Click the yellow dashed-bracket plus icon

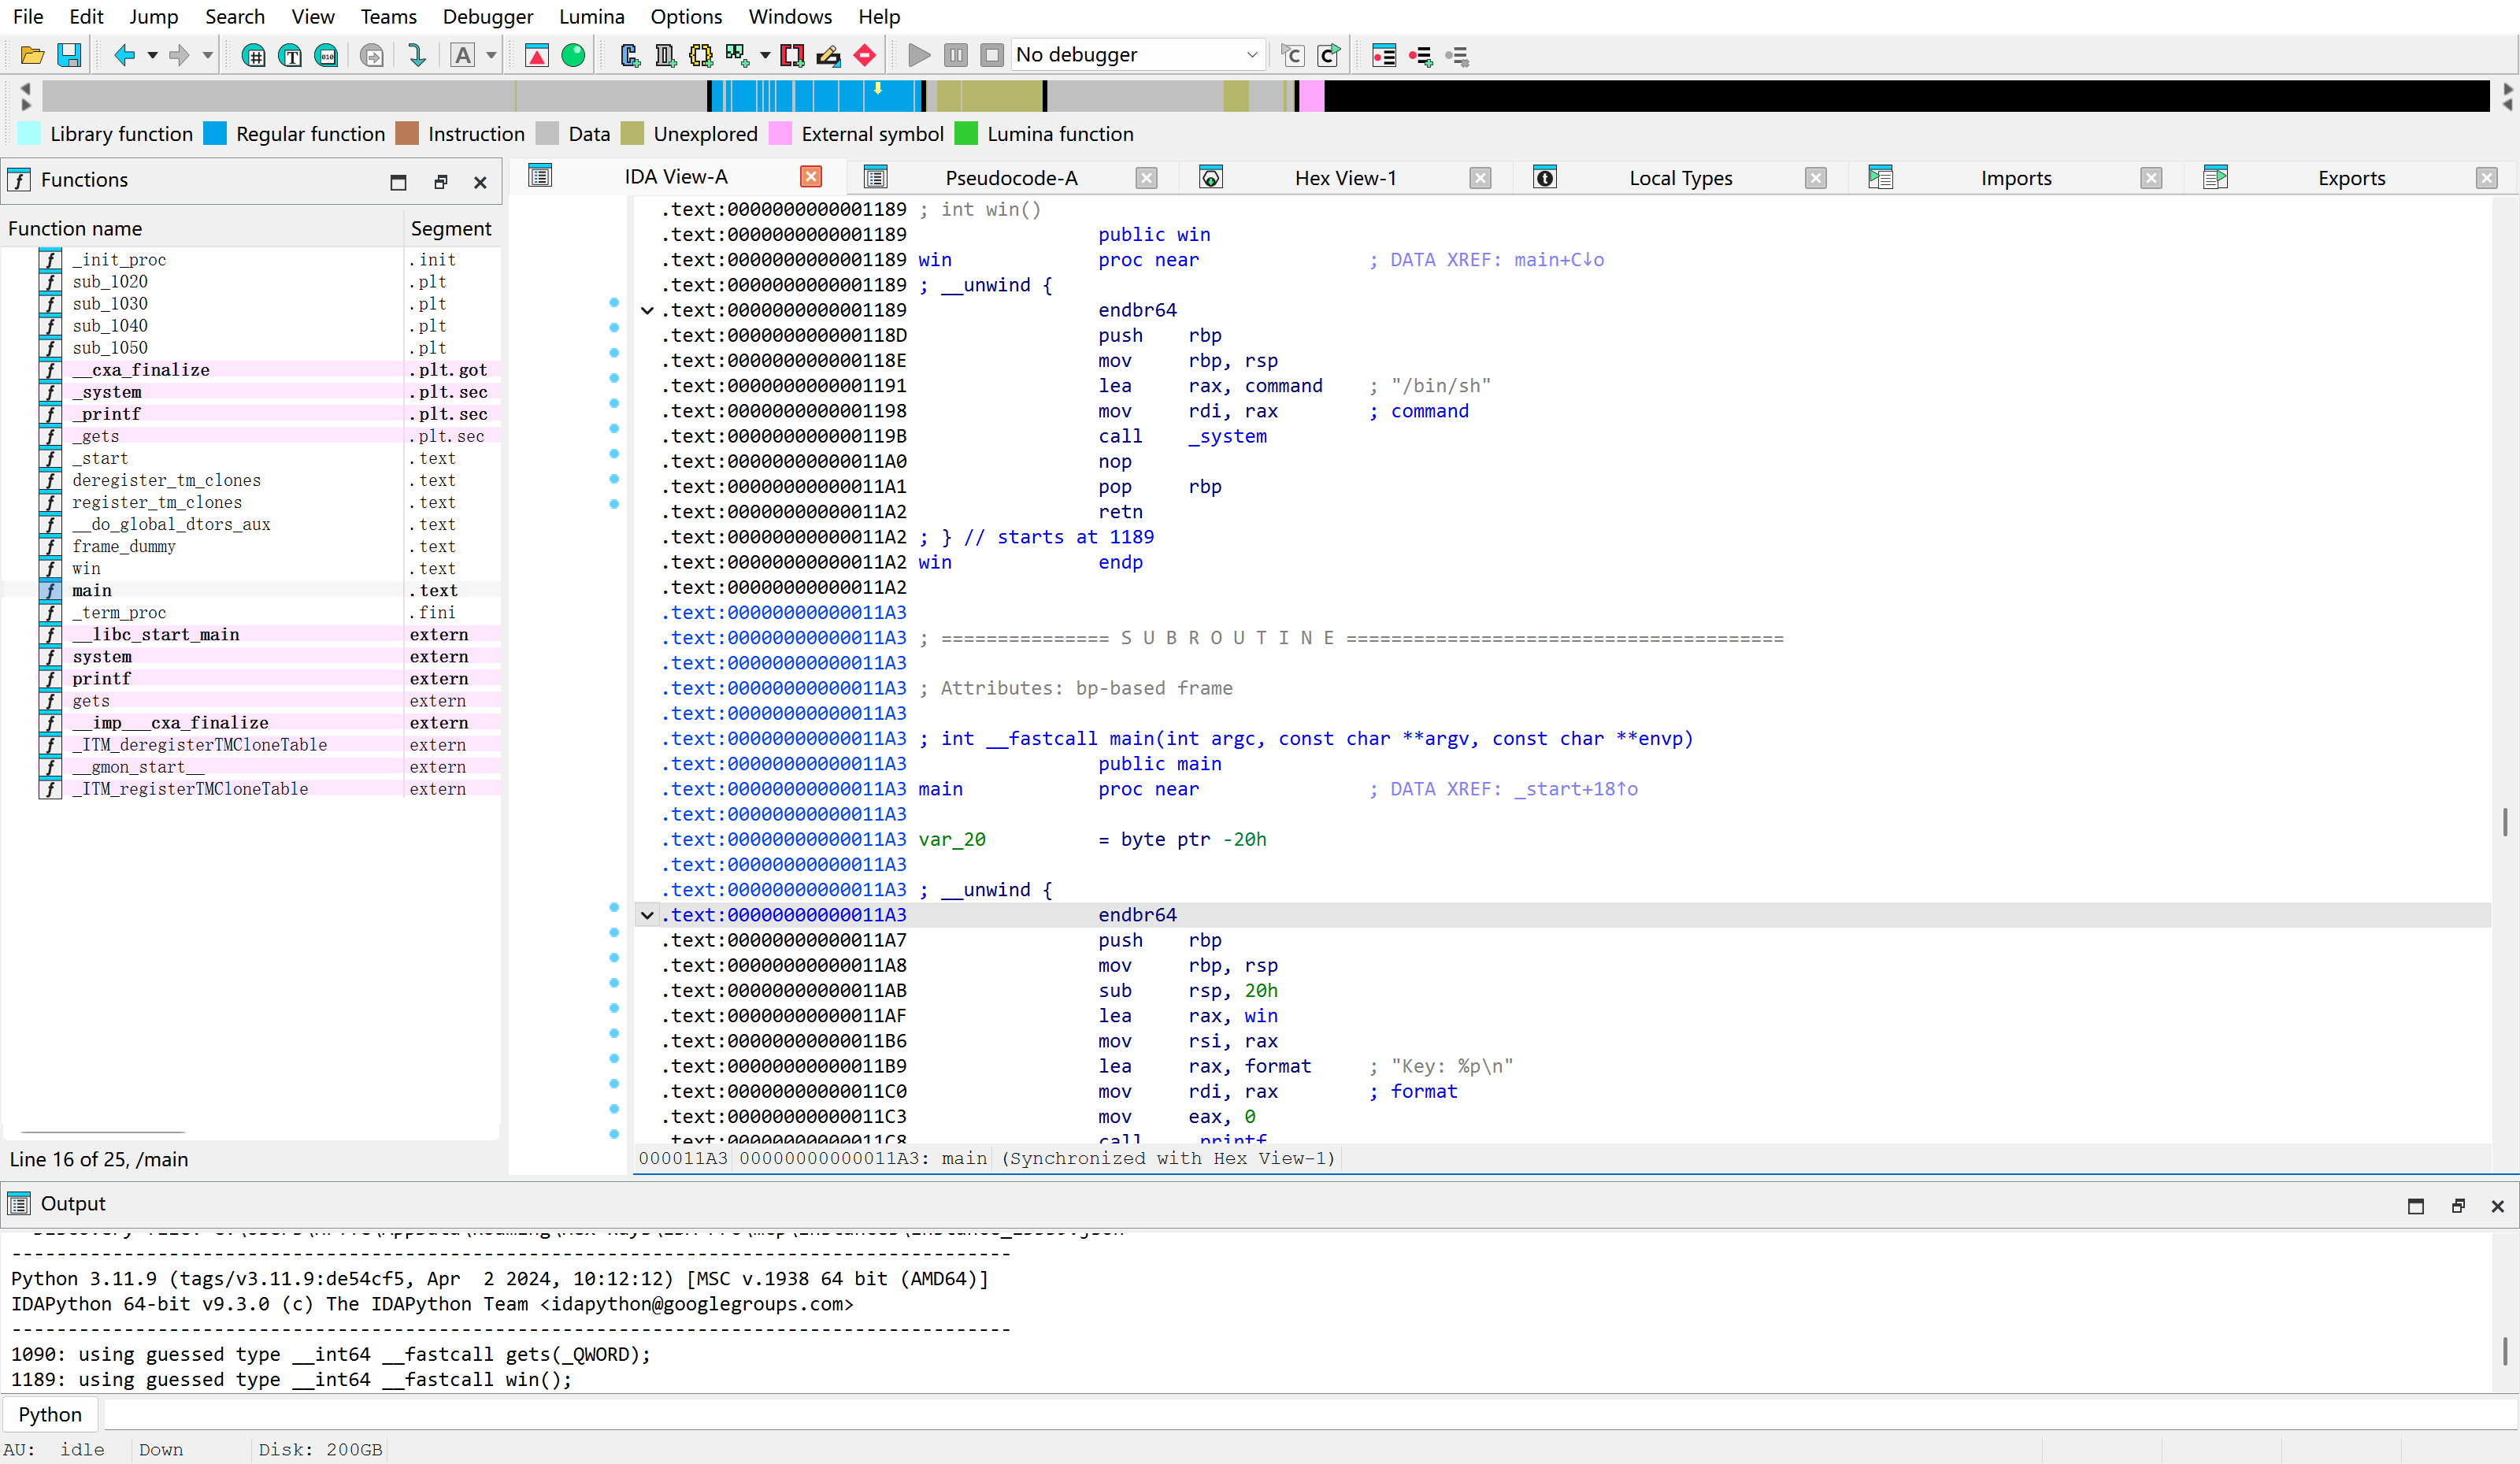click(701, 55)
